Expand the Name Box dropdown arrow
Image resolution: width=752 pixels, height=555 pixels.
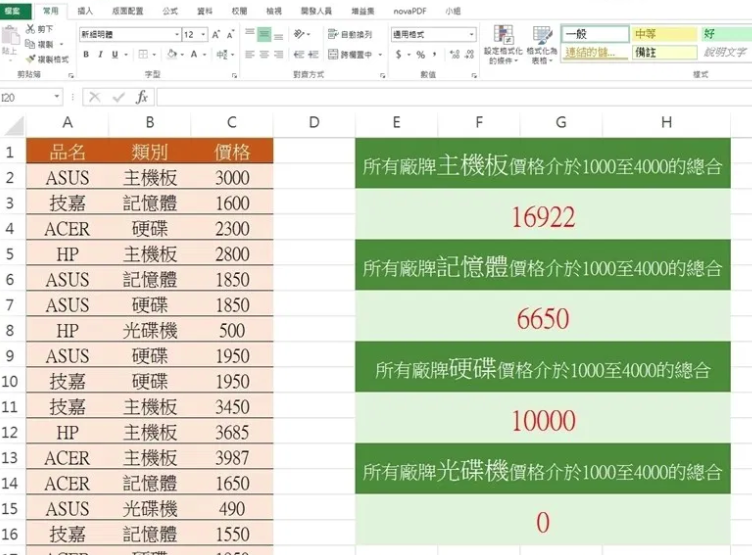point(57,97)
